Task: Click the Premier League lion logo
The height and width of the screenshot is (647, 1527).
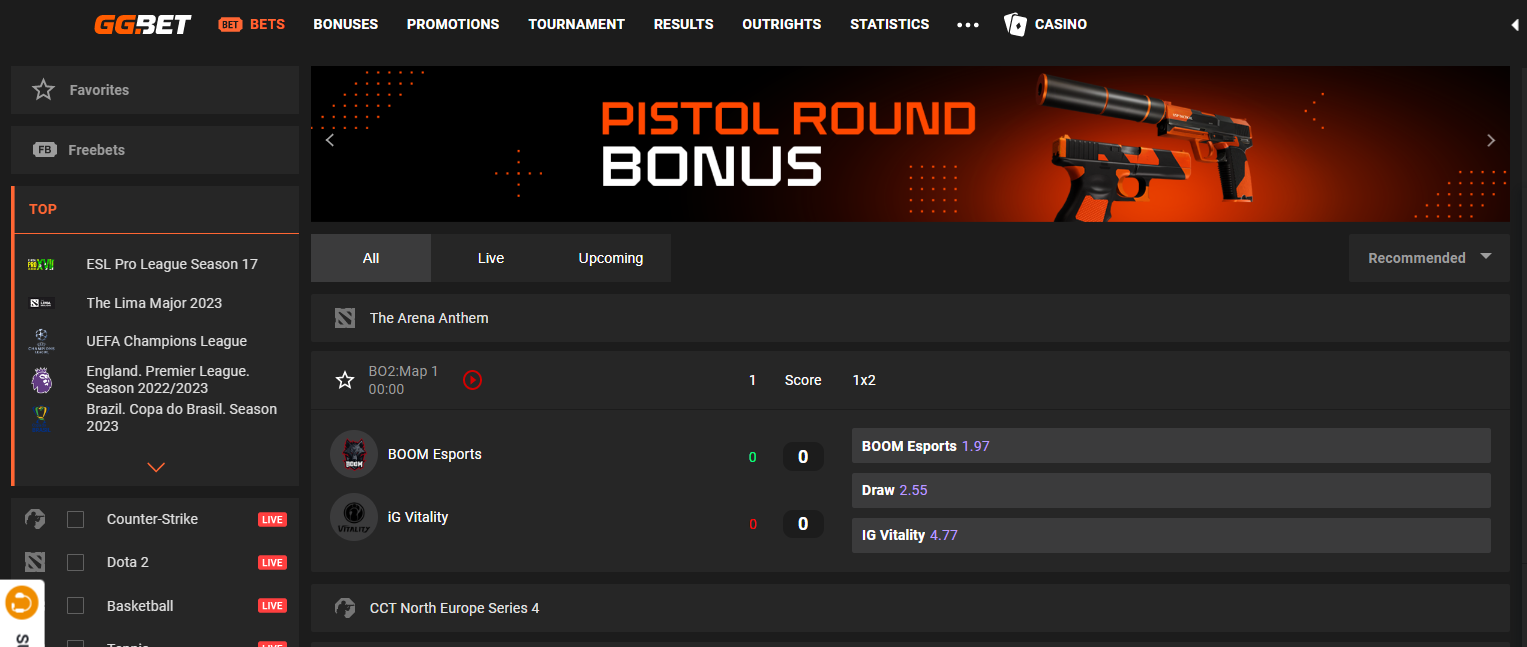Action: click(x=41, y=379)
